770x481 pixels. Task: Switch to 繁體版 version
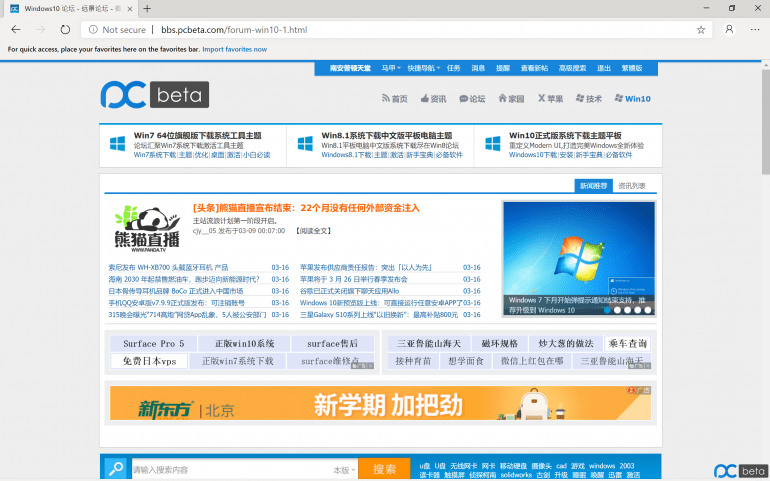pyautogui.click(x=632, y=68)
